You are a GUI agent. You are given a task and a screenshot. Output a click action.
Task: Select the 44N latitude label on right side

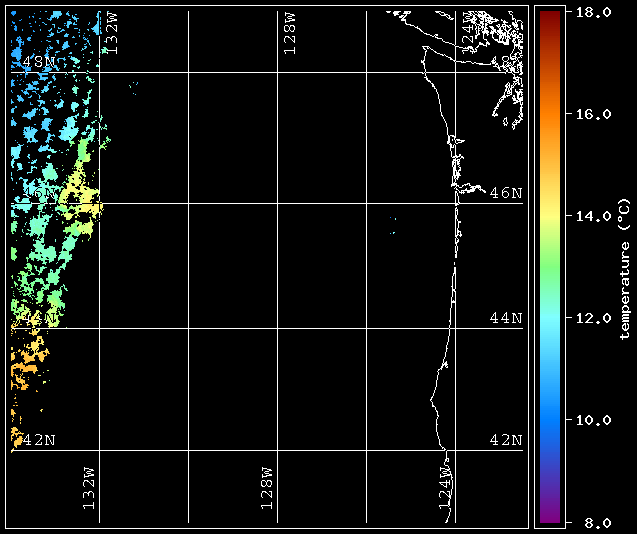505,318
